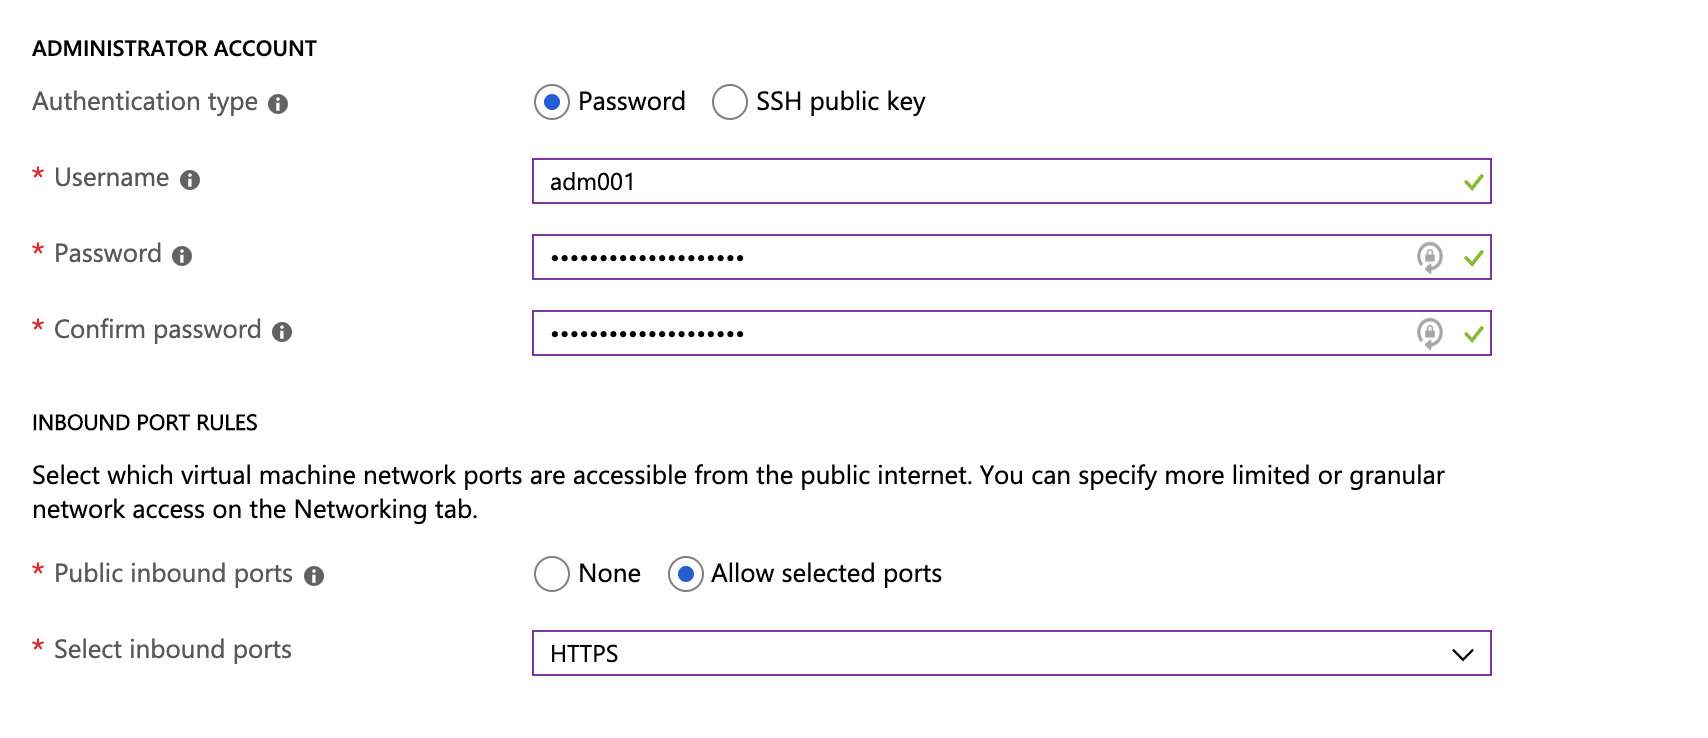Select Password authentication type

tap(551, 102)
